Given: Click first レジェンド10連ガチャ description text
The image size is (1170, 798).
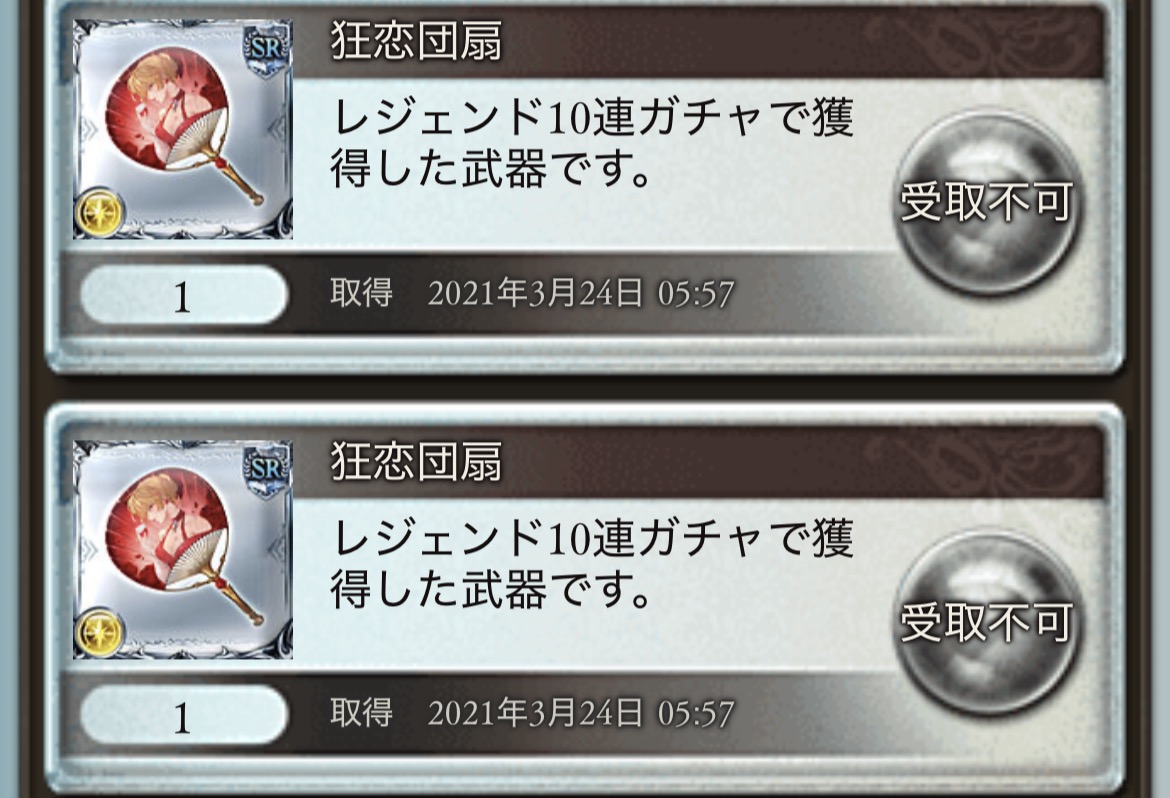Looking at the screenshot, I should coord(592,144).
